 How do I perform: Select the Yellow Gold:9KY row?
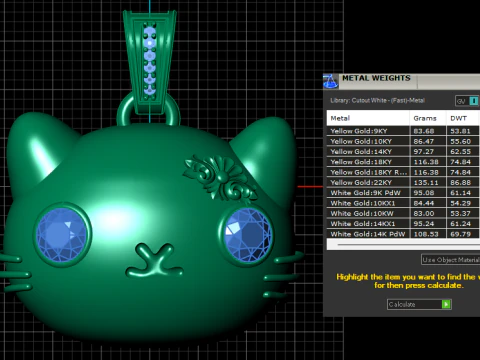coord(403,131)
